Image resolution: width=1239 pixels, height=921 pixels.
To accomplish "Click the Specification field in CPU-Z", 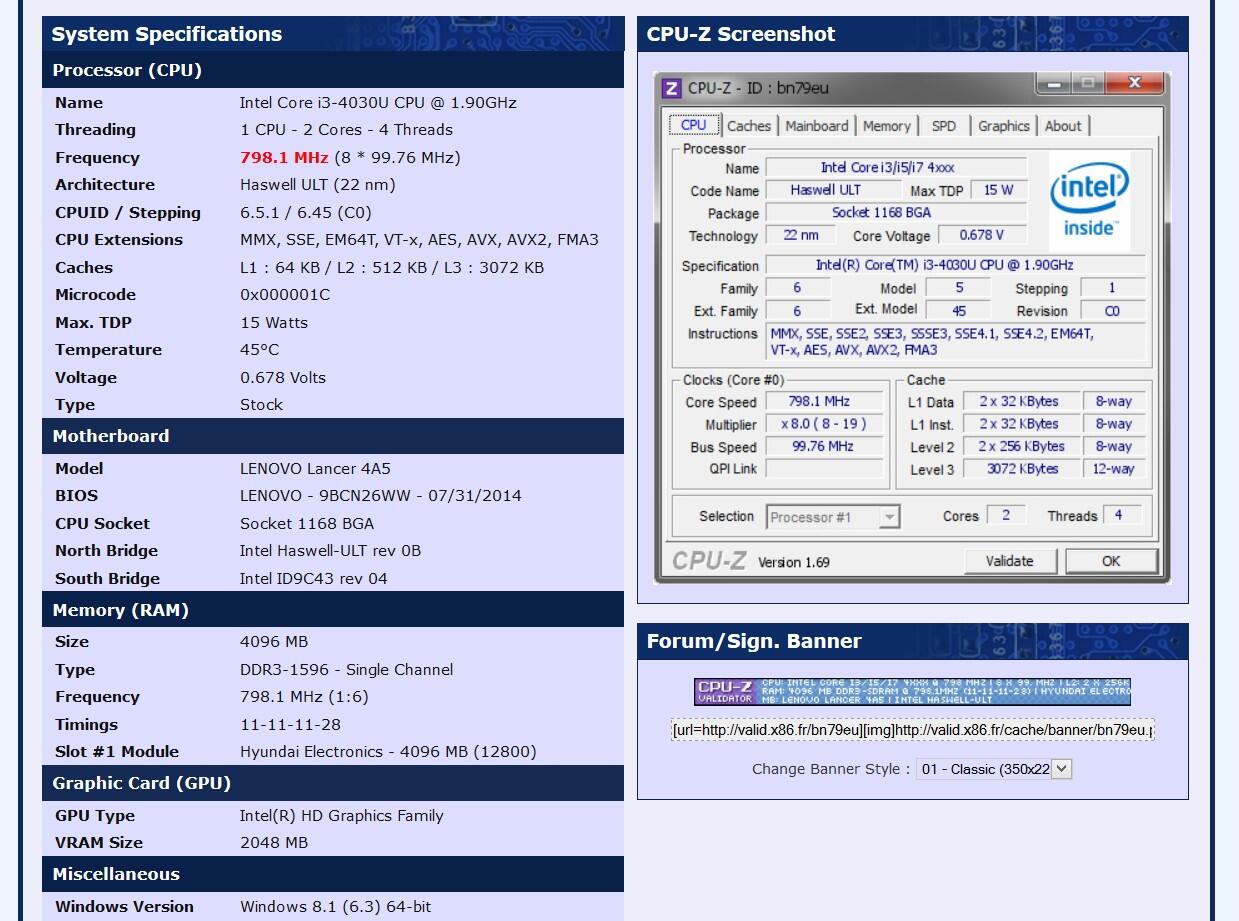I will click(955, 265).
